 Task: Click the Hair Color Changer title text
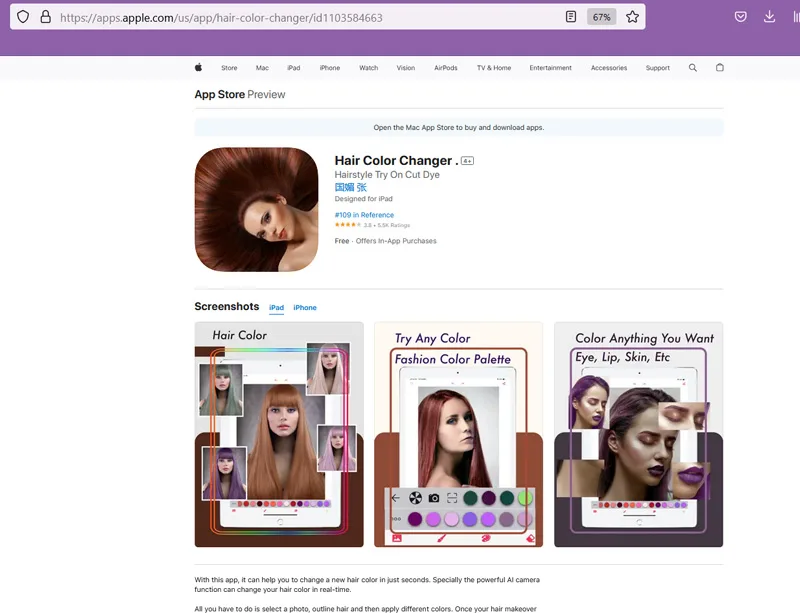tap(396, 161)
